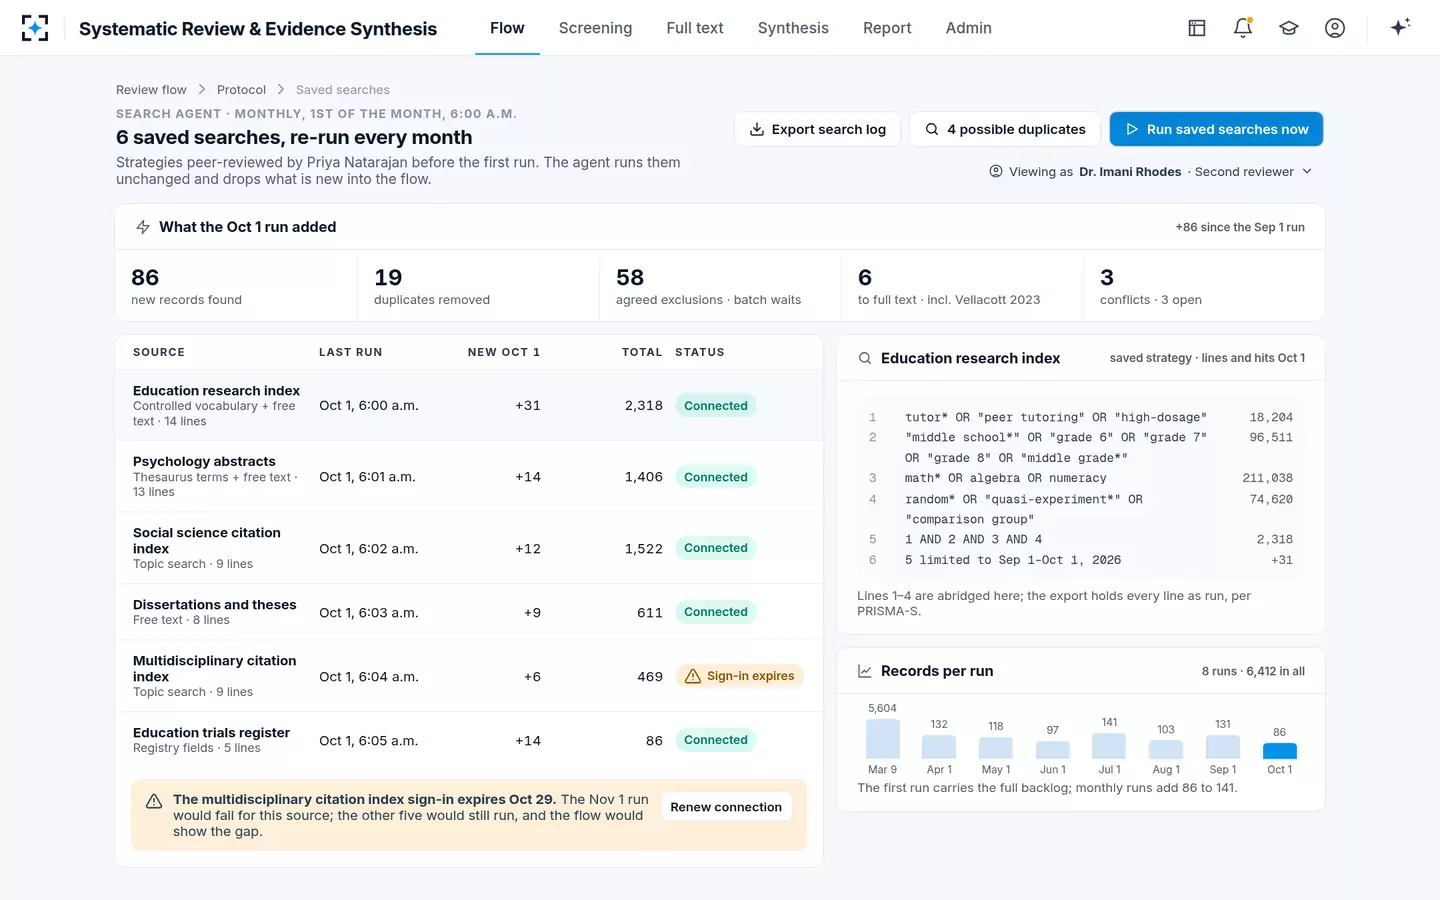
Task: Open the 6 to full text stat
Action: click(963, 286)
